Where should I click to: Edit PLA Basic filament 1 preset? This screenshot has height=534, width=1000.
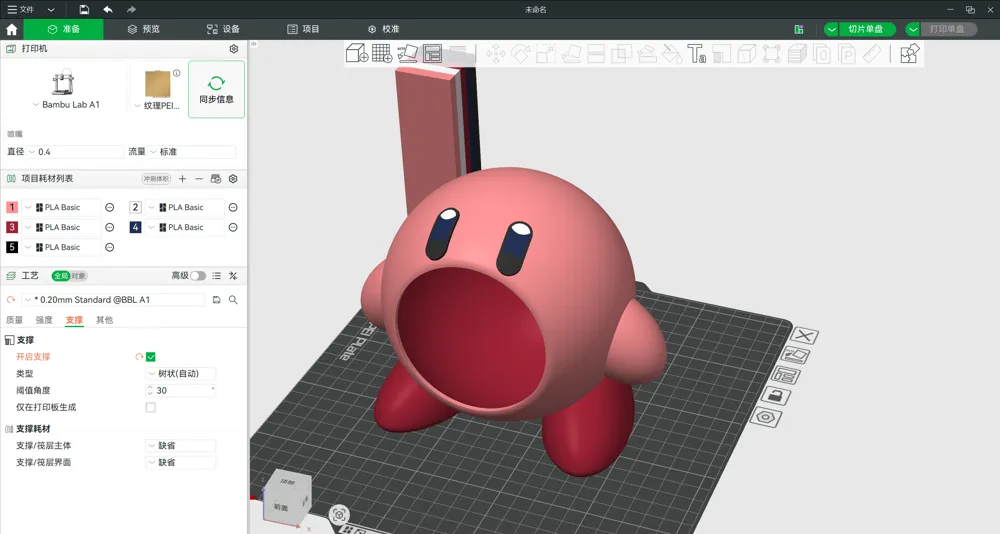pyautogui.click(x=109, y=207)
